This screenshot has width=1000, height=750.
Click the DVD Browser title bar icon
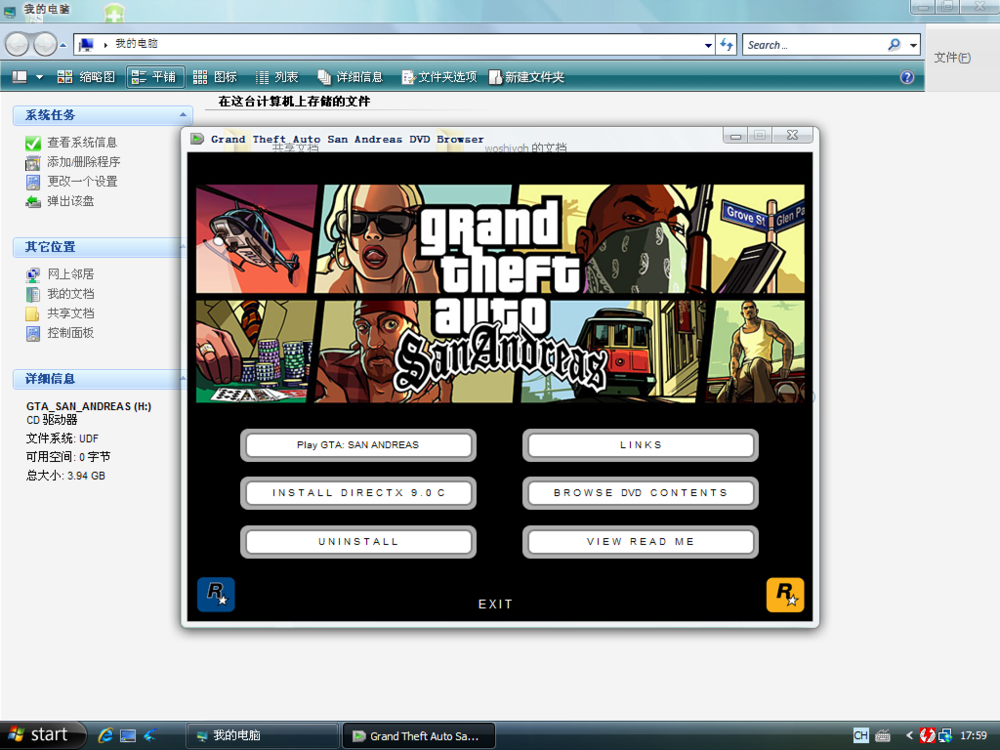coord(197,138)
